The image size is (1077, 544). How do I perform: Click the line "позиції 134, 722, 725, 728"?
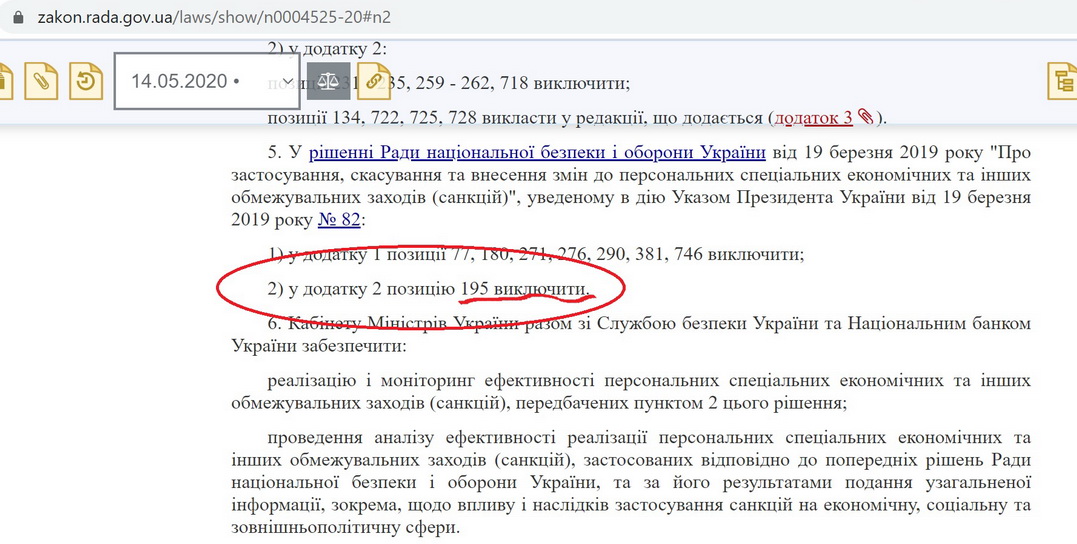[577, 118]
